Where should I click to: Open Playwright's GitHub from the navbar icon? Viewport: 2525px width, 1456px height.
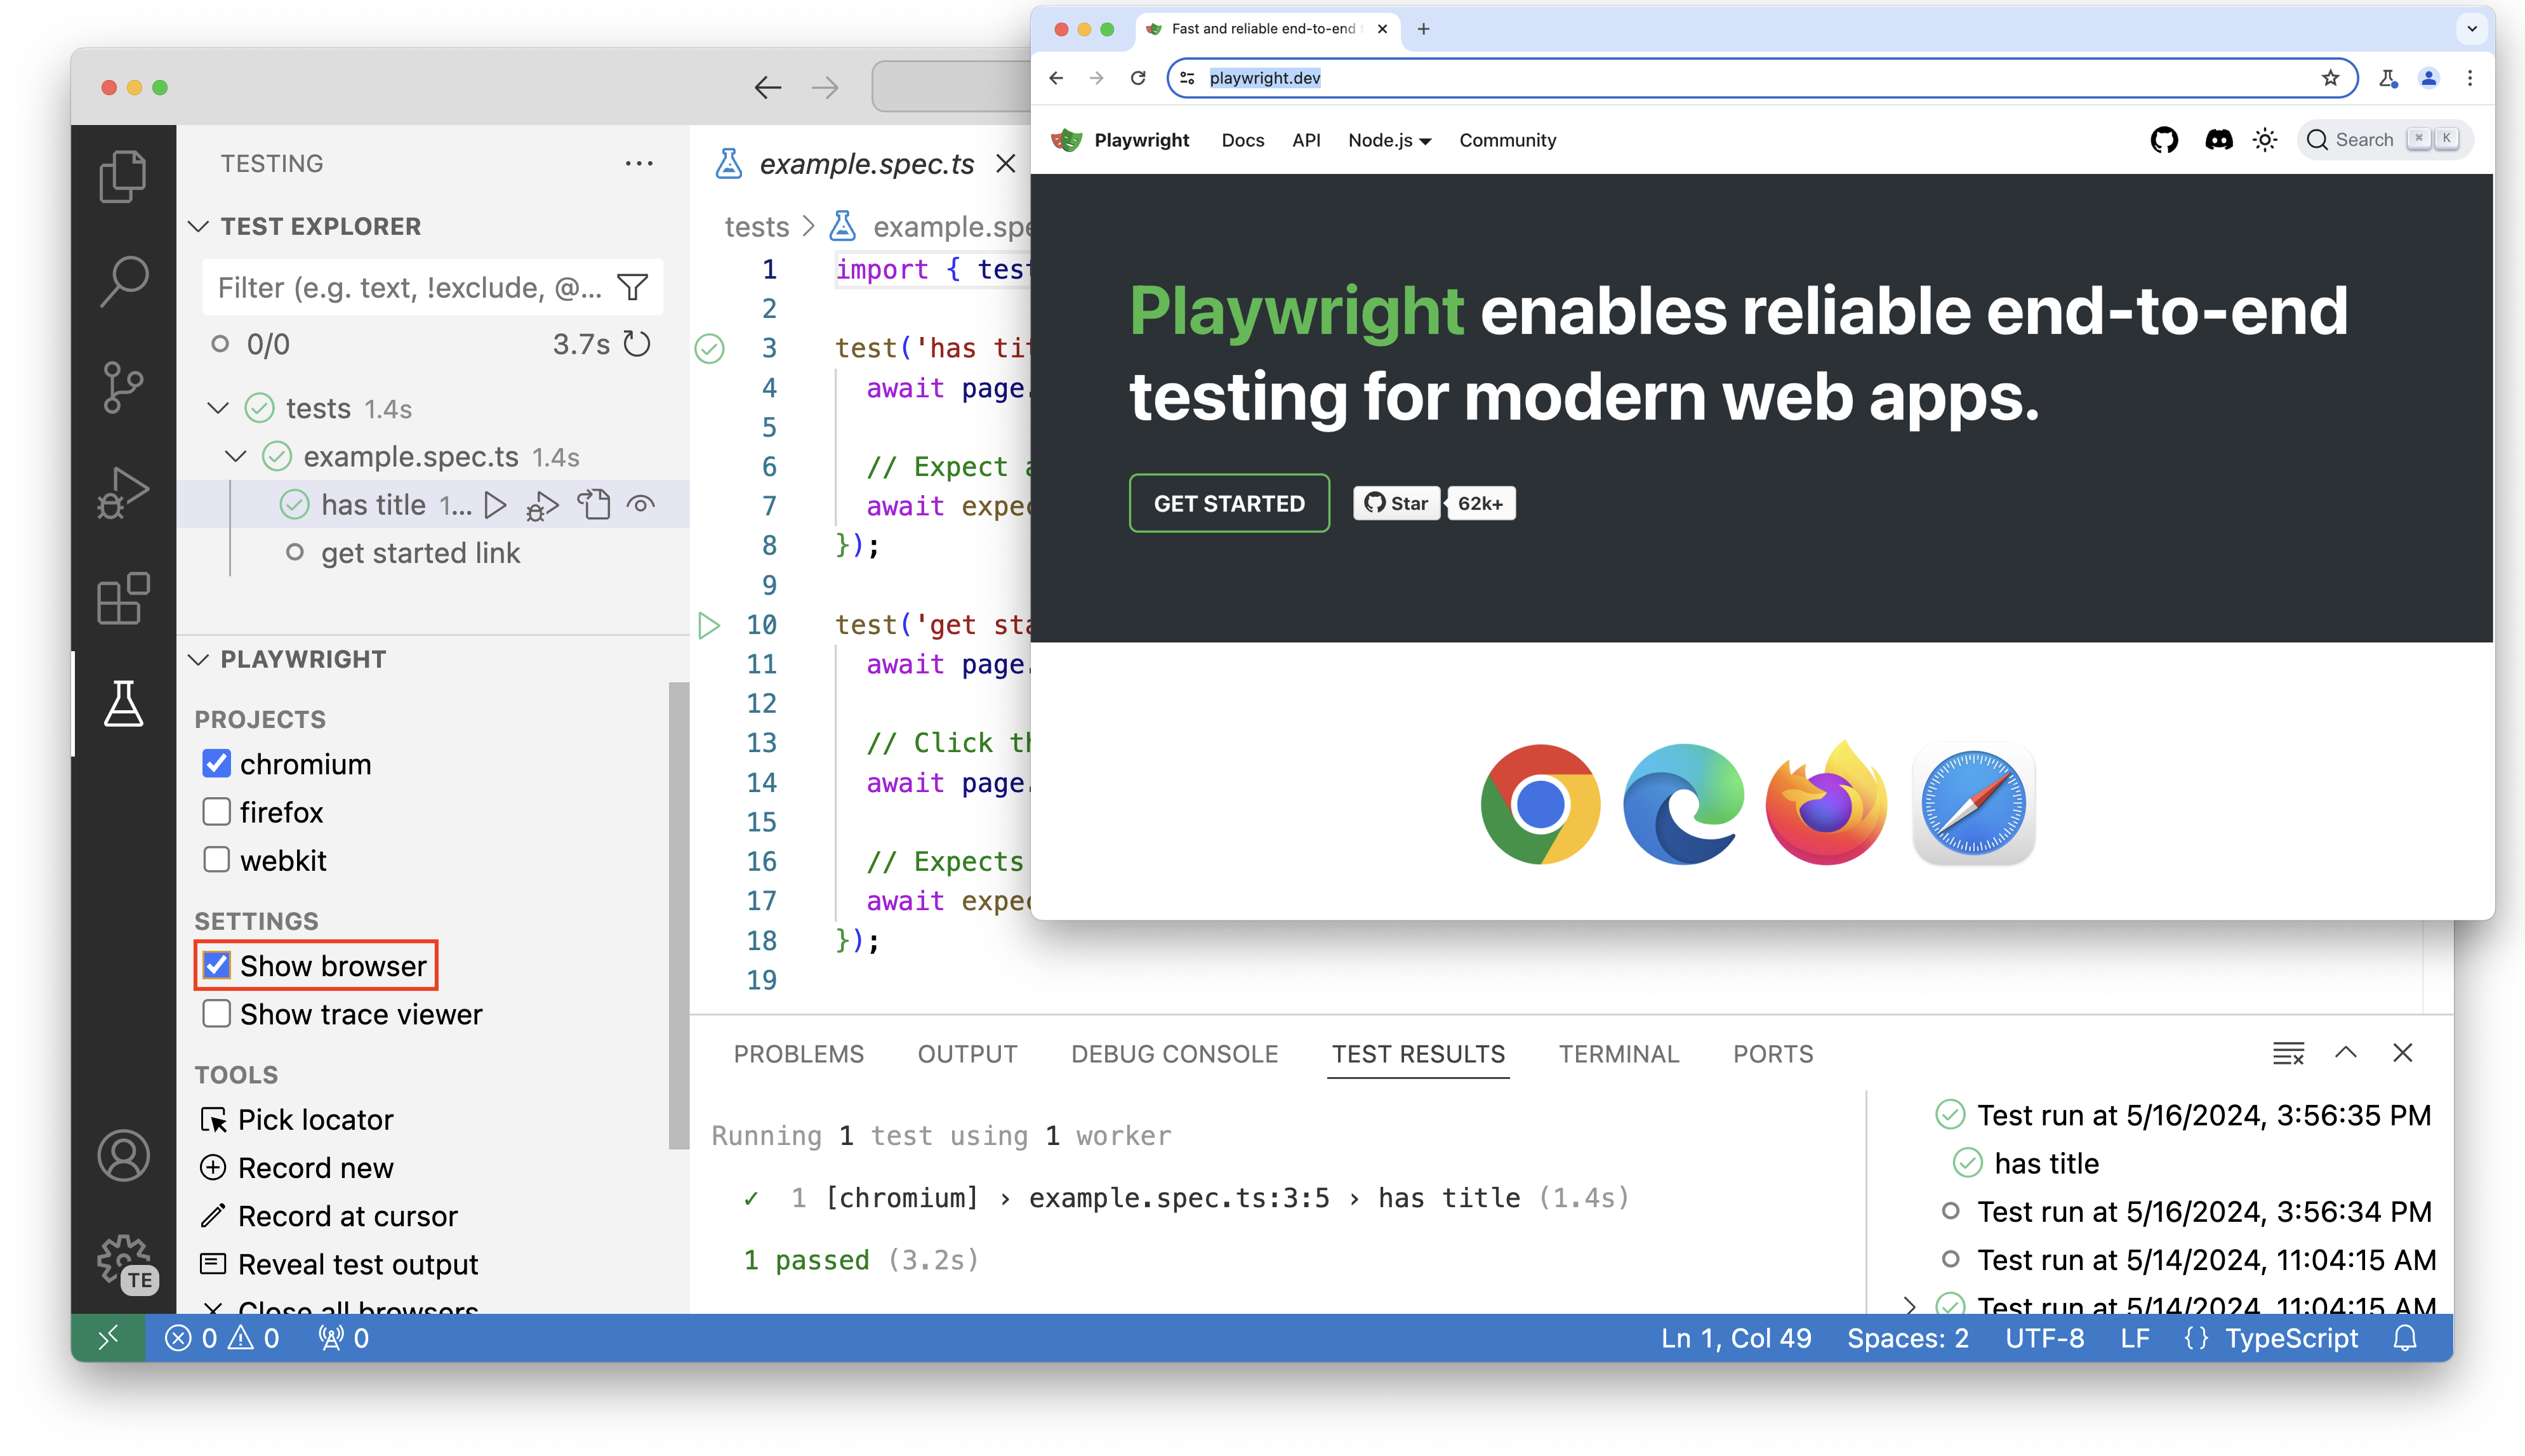tap(2165, 140)
